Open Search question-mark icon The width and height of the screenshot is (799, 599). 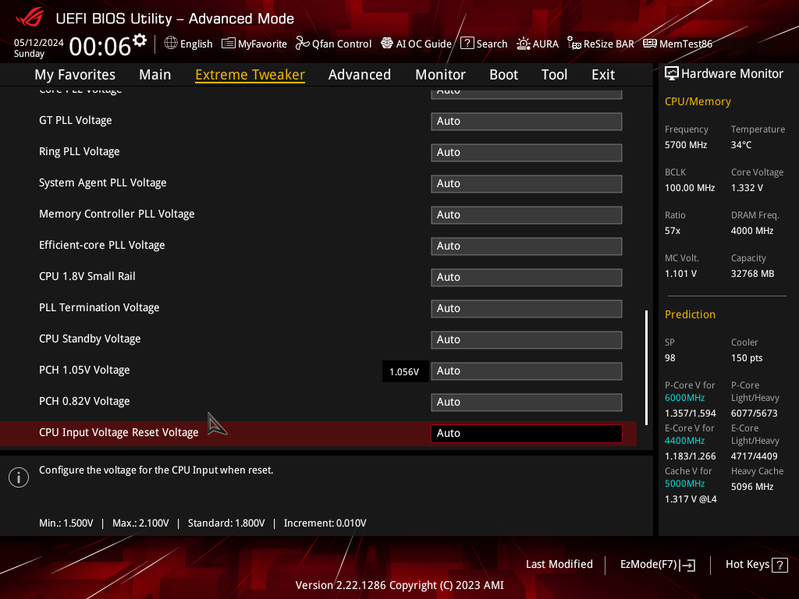point(467,43)
